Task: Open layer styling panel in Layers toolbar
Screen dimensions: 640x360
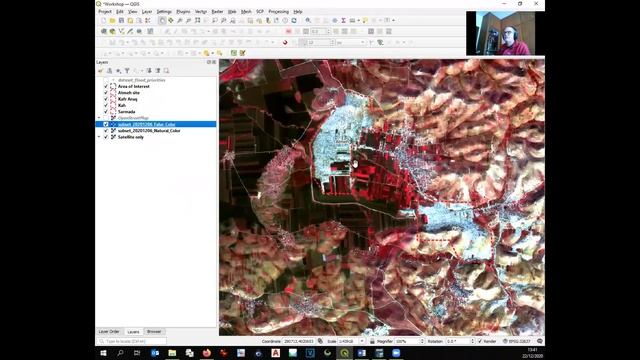Action: (x=100, y=71)
